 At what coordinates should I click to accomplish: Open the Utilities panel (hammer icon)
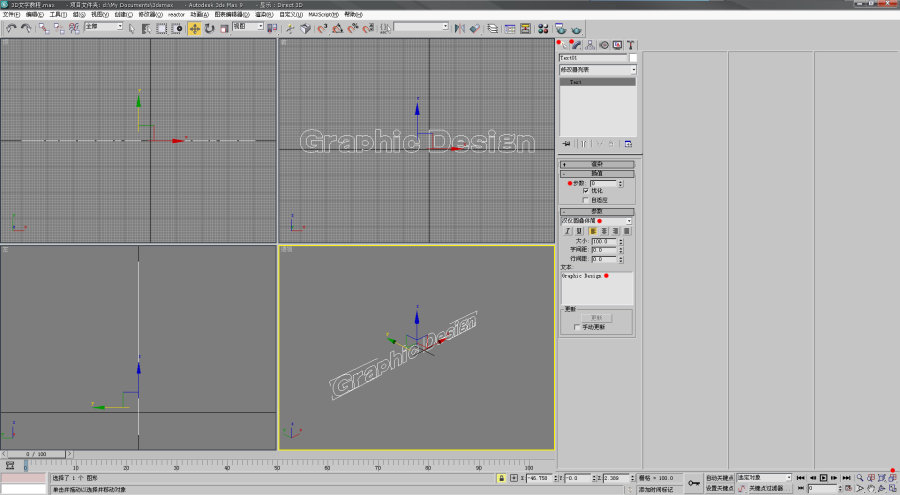click(631, 45)
